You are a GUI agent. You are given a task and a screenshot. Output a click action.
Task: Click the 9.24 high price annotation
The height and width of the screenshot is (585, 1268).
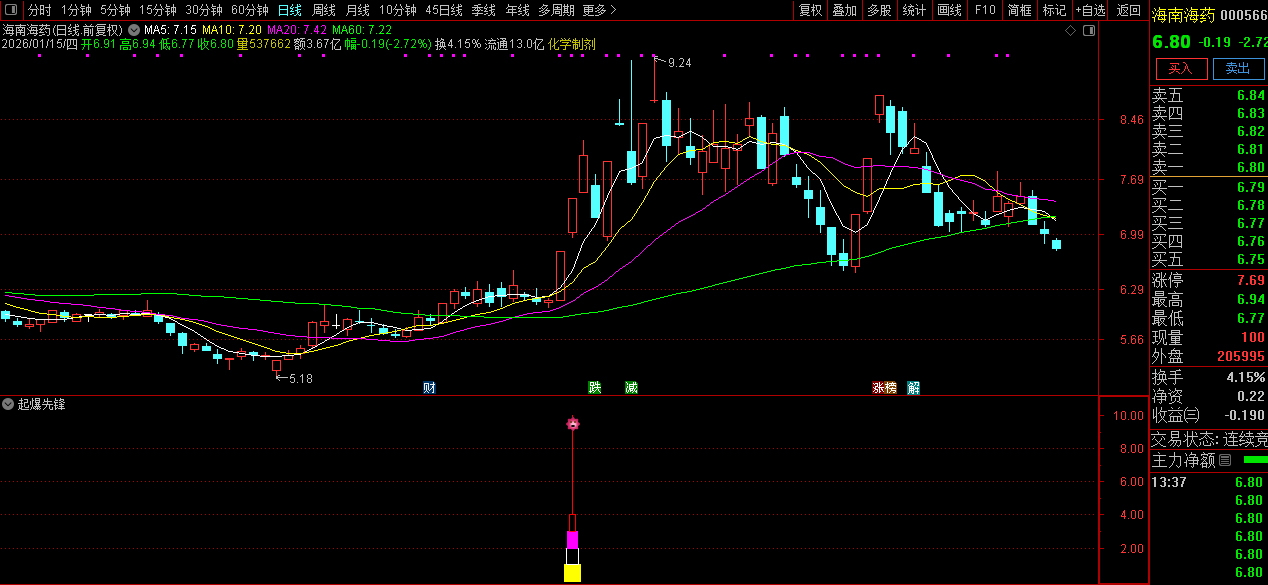click(x=679, y=63)
